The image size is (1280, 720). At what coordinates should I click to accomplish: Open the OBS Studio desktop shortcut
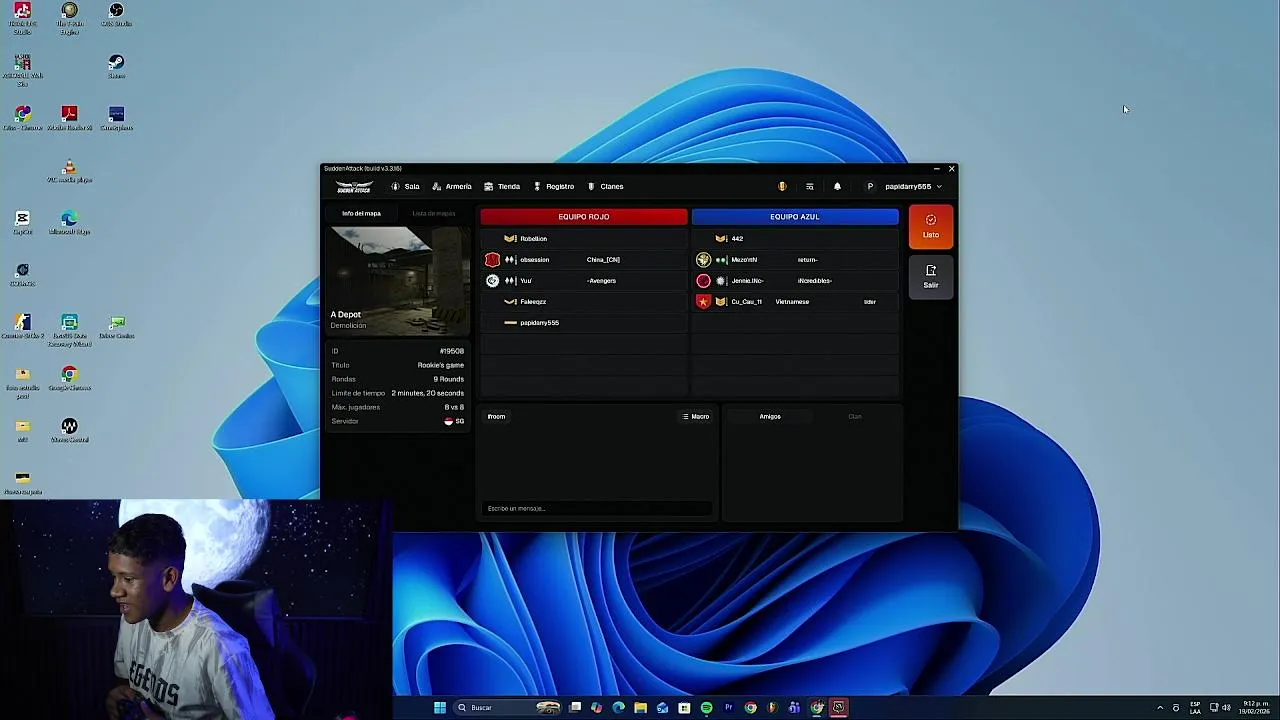pos(116,15)
